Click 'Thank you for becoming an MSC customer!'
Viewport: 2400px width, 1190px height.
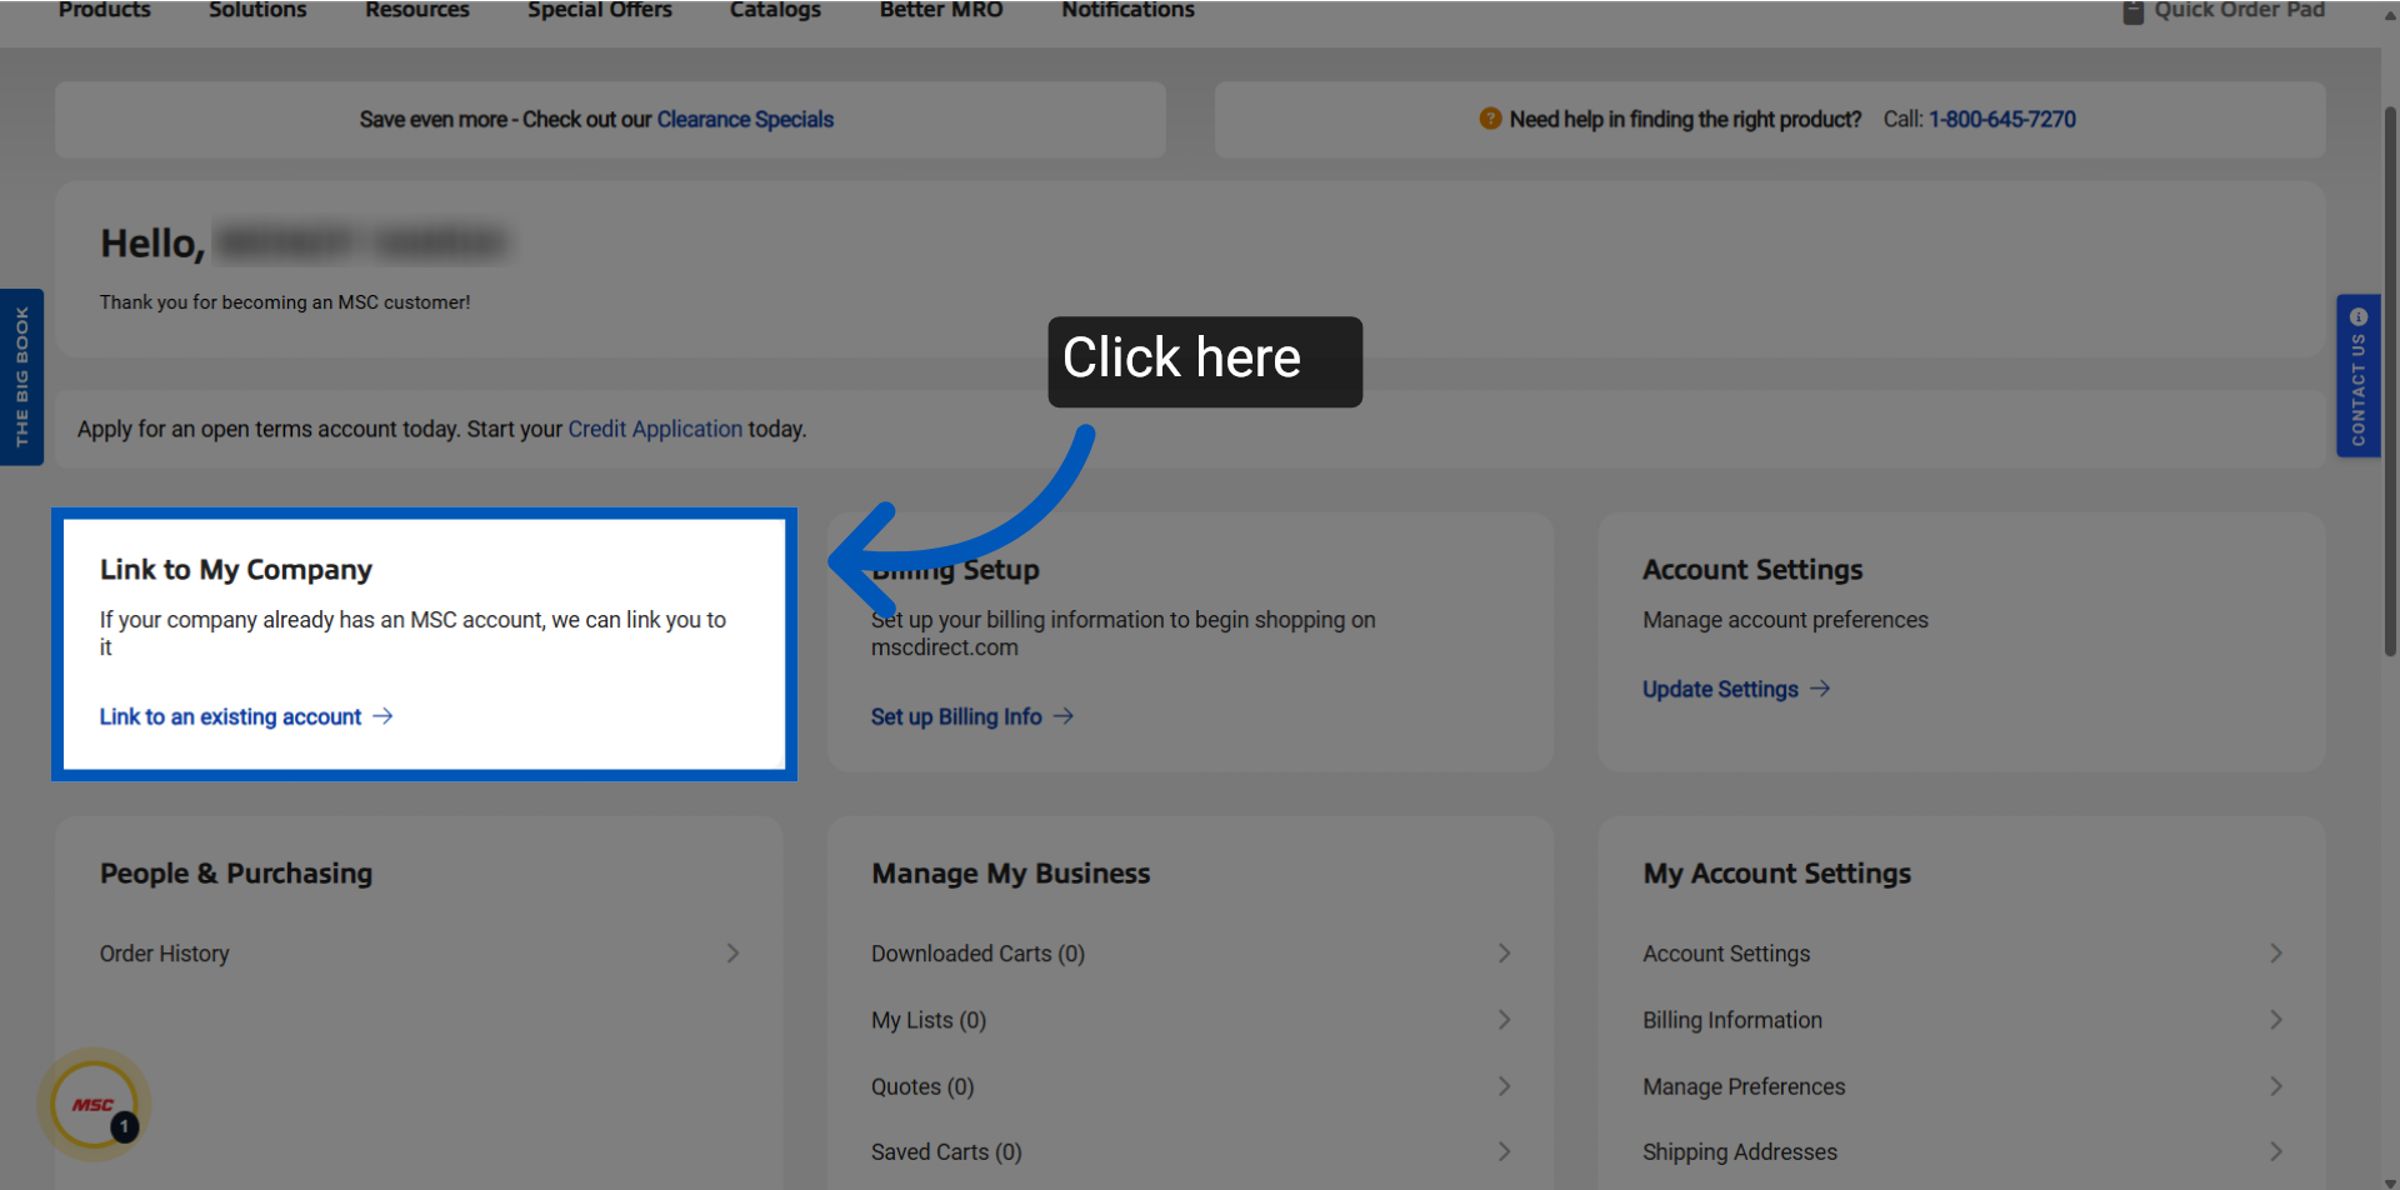285,302
